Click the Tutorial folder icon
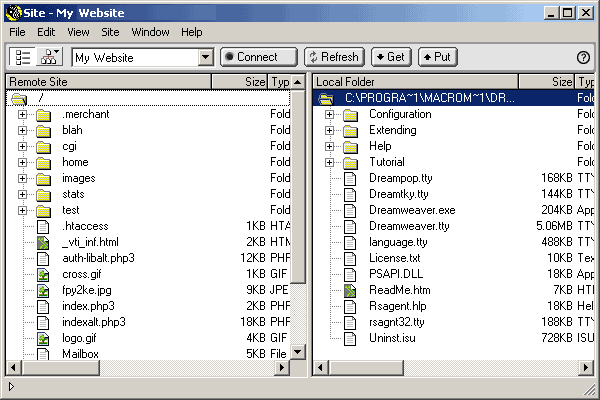 tap(349, 162)
